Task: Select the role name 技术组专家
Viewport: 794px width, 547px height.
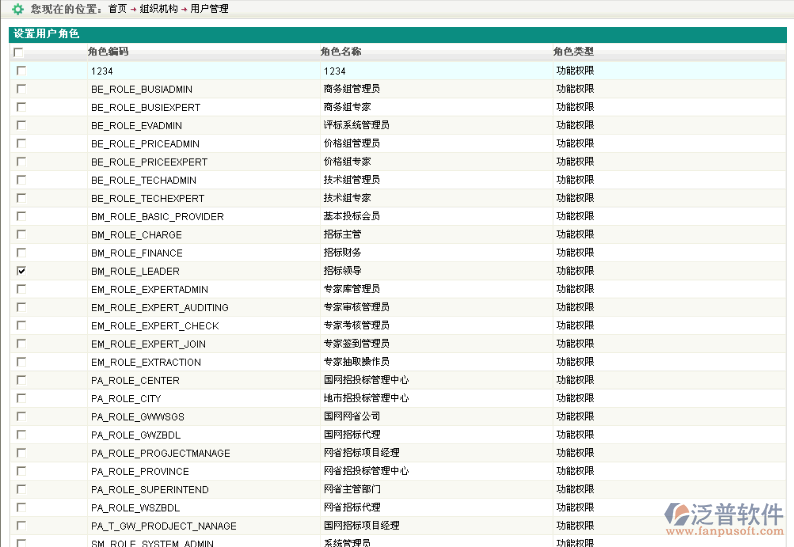Action: coord(347,198)
